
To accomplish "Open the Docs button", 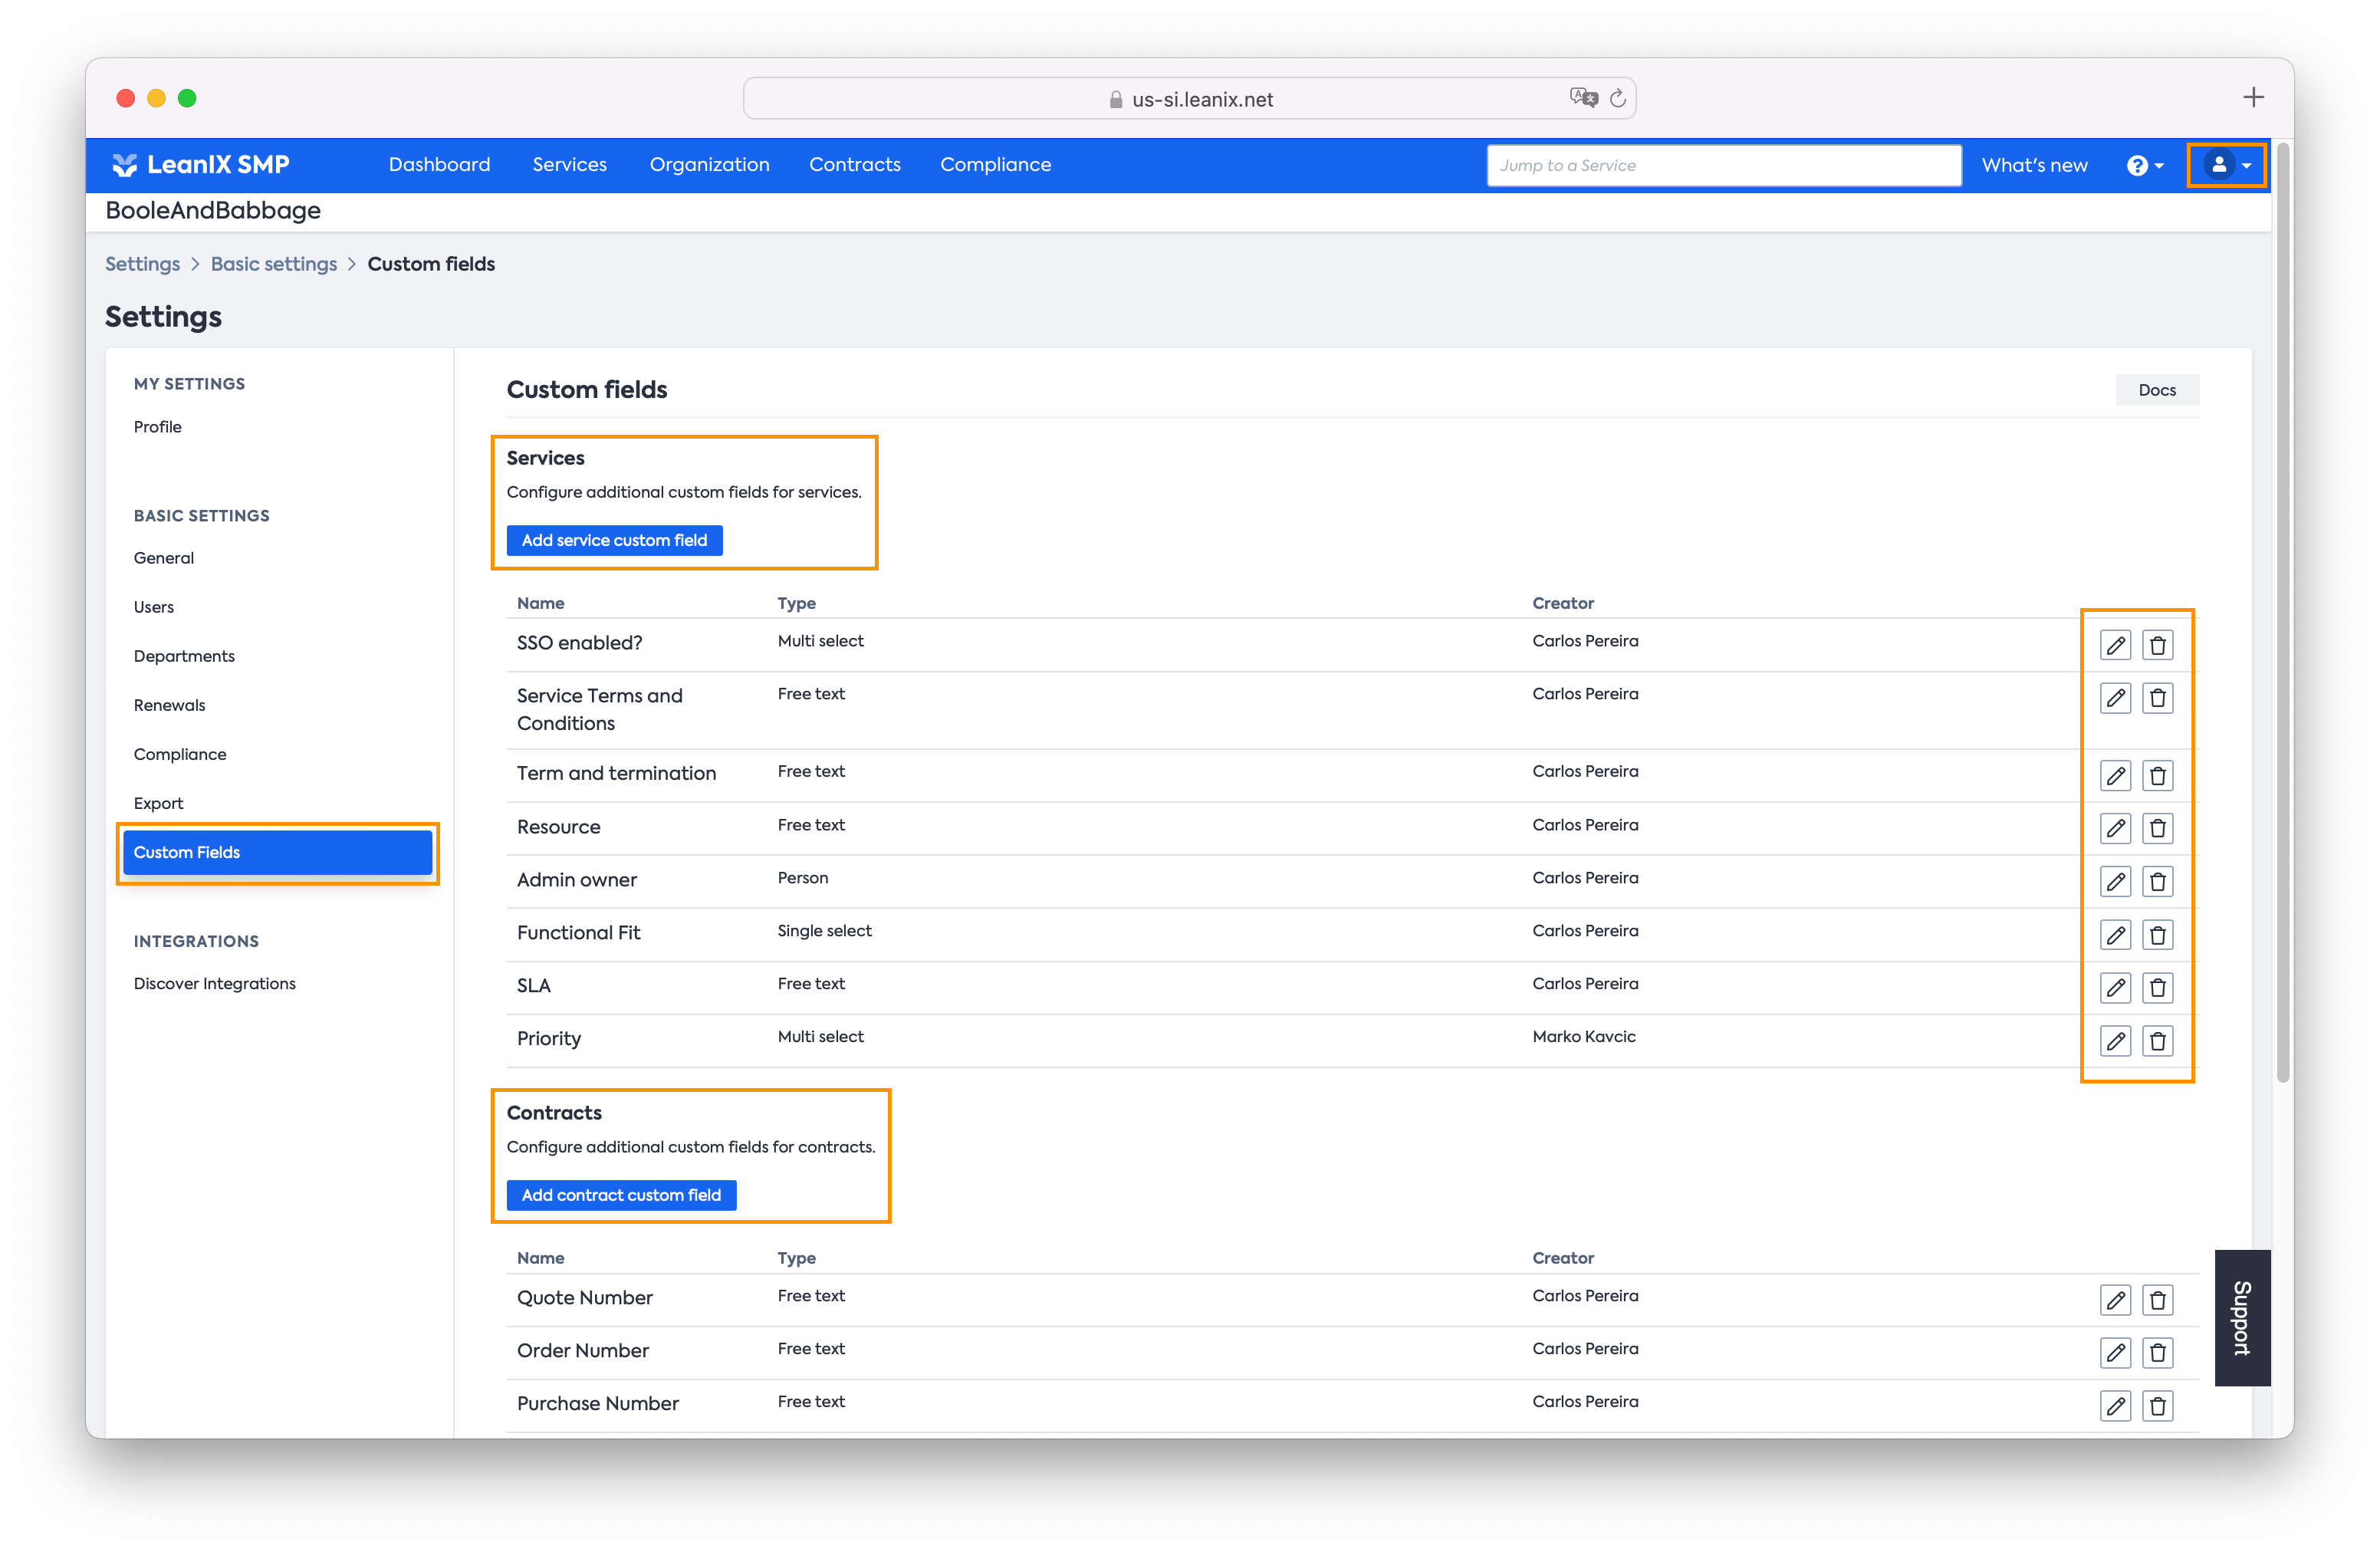I will coord(2156,390).
